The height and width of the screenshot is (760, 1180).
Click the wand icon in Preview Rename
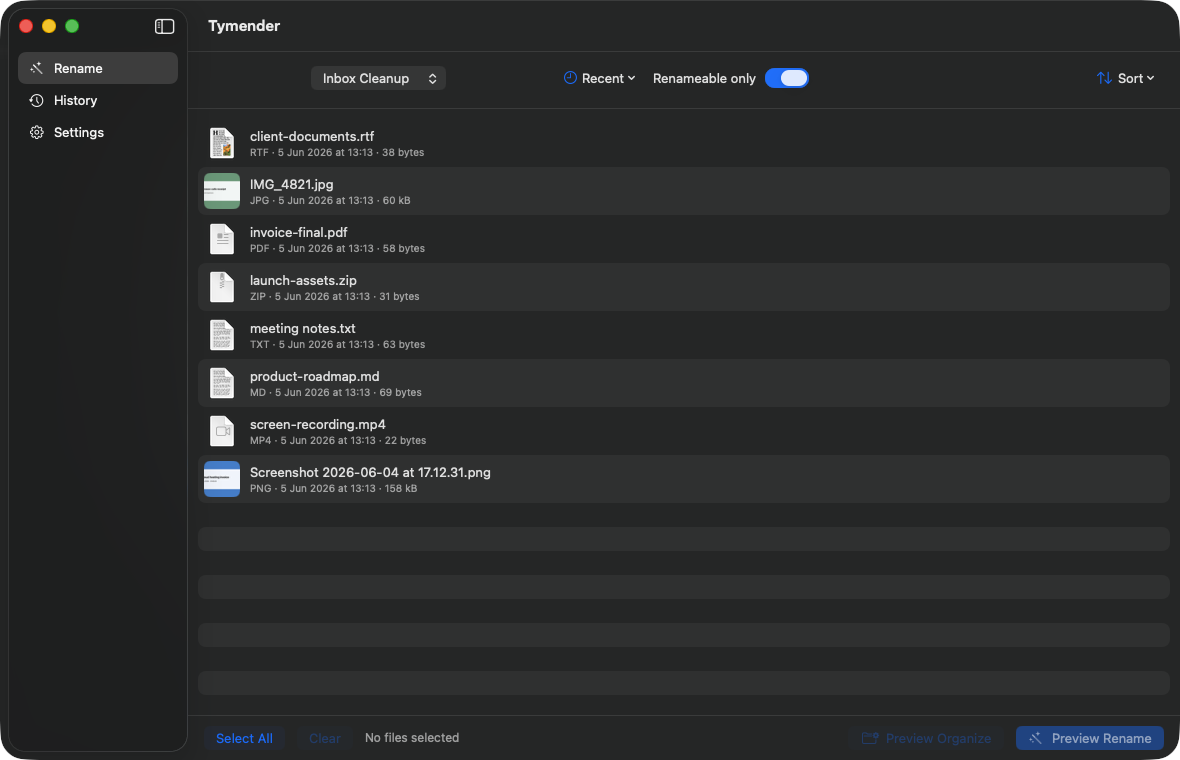pos(1036,738)
